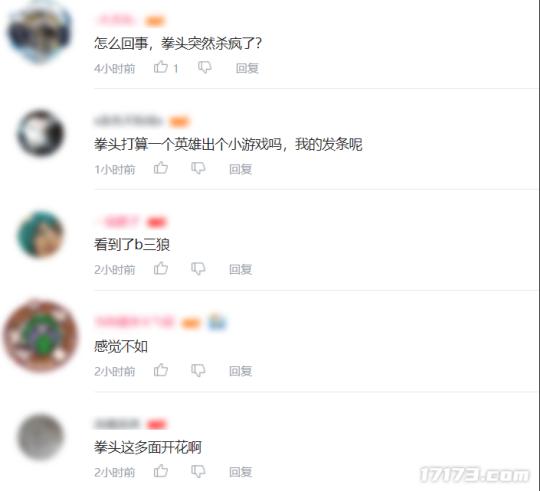Dislike the comment "感觉不如"
Image resolution: width=540 pixels, height=491 pixels.
[198, 370]
